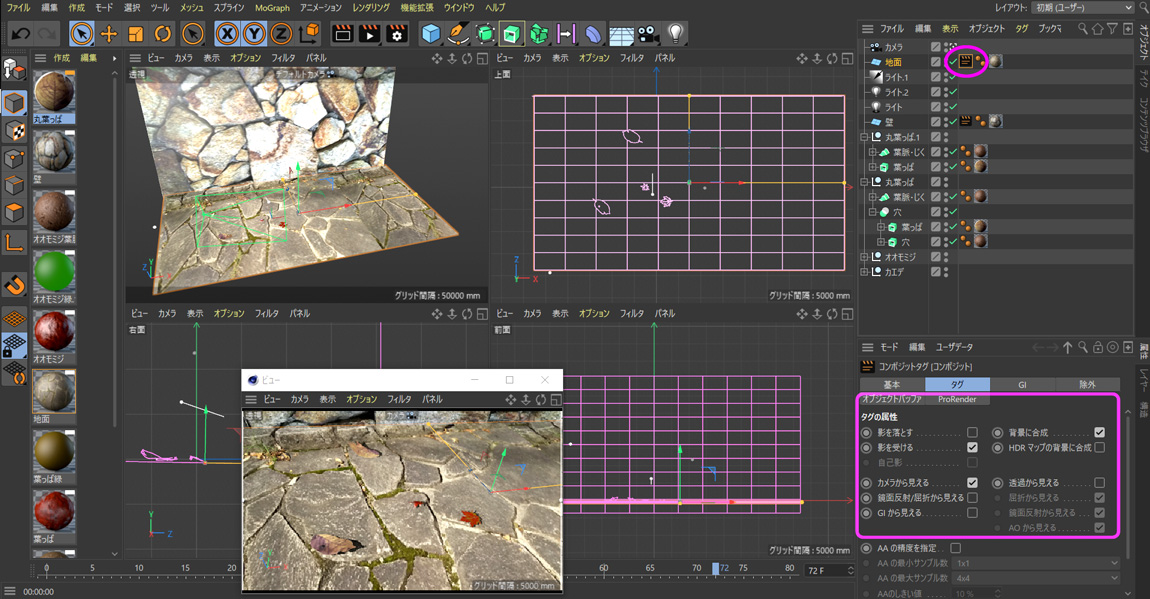Click the ProRender tab button
Viewport: 1150px width, 599px height.
pos(957,400)
